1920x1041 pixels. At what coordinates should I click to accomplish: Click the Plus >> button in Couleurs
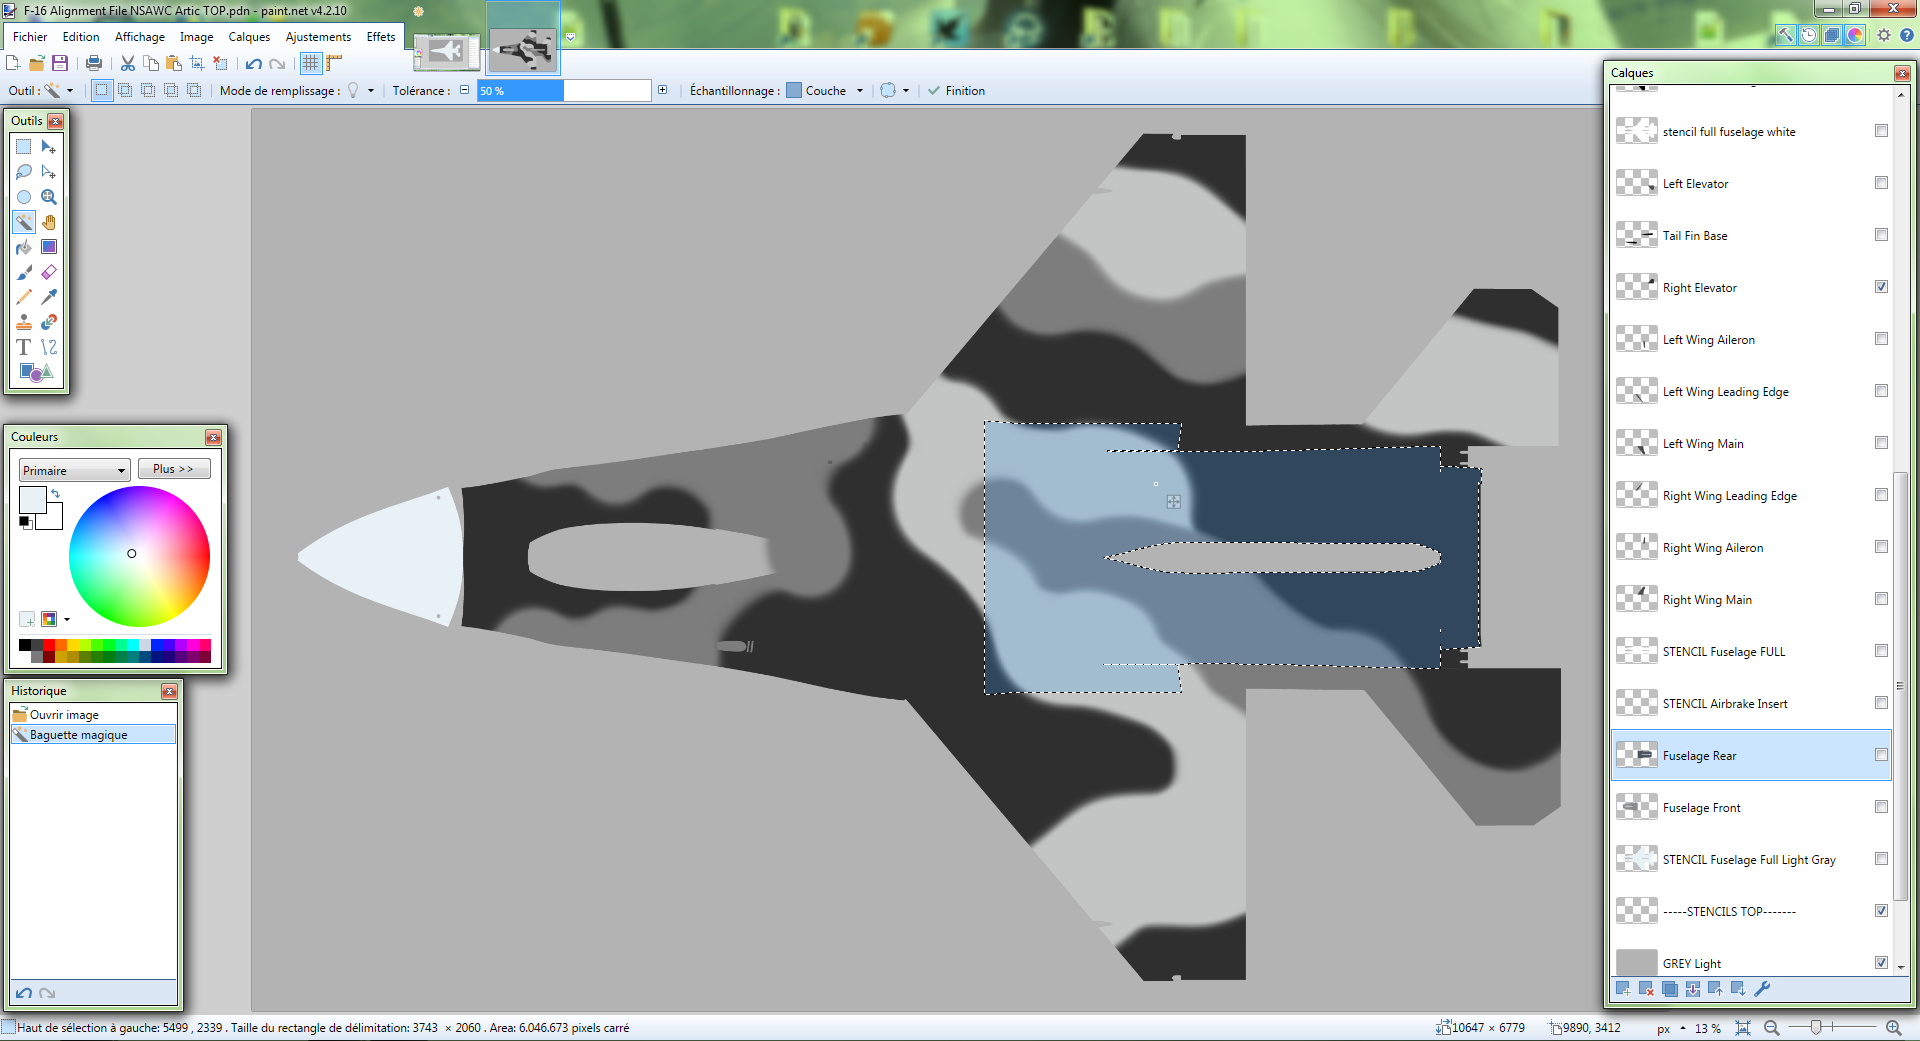(x=173, y=469)
